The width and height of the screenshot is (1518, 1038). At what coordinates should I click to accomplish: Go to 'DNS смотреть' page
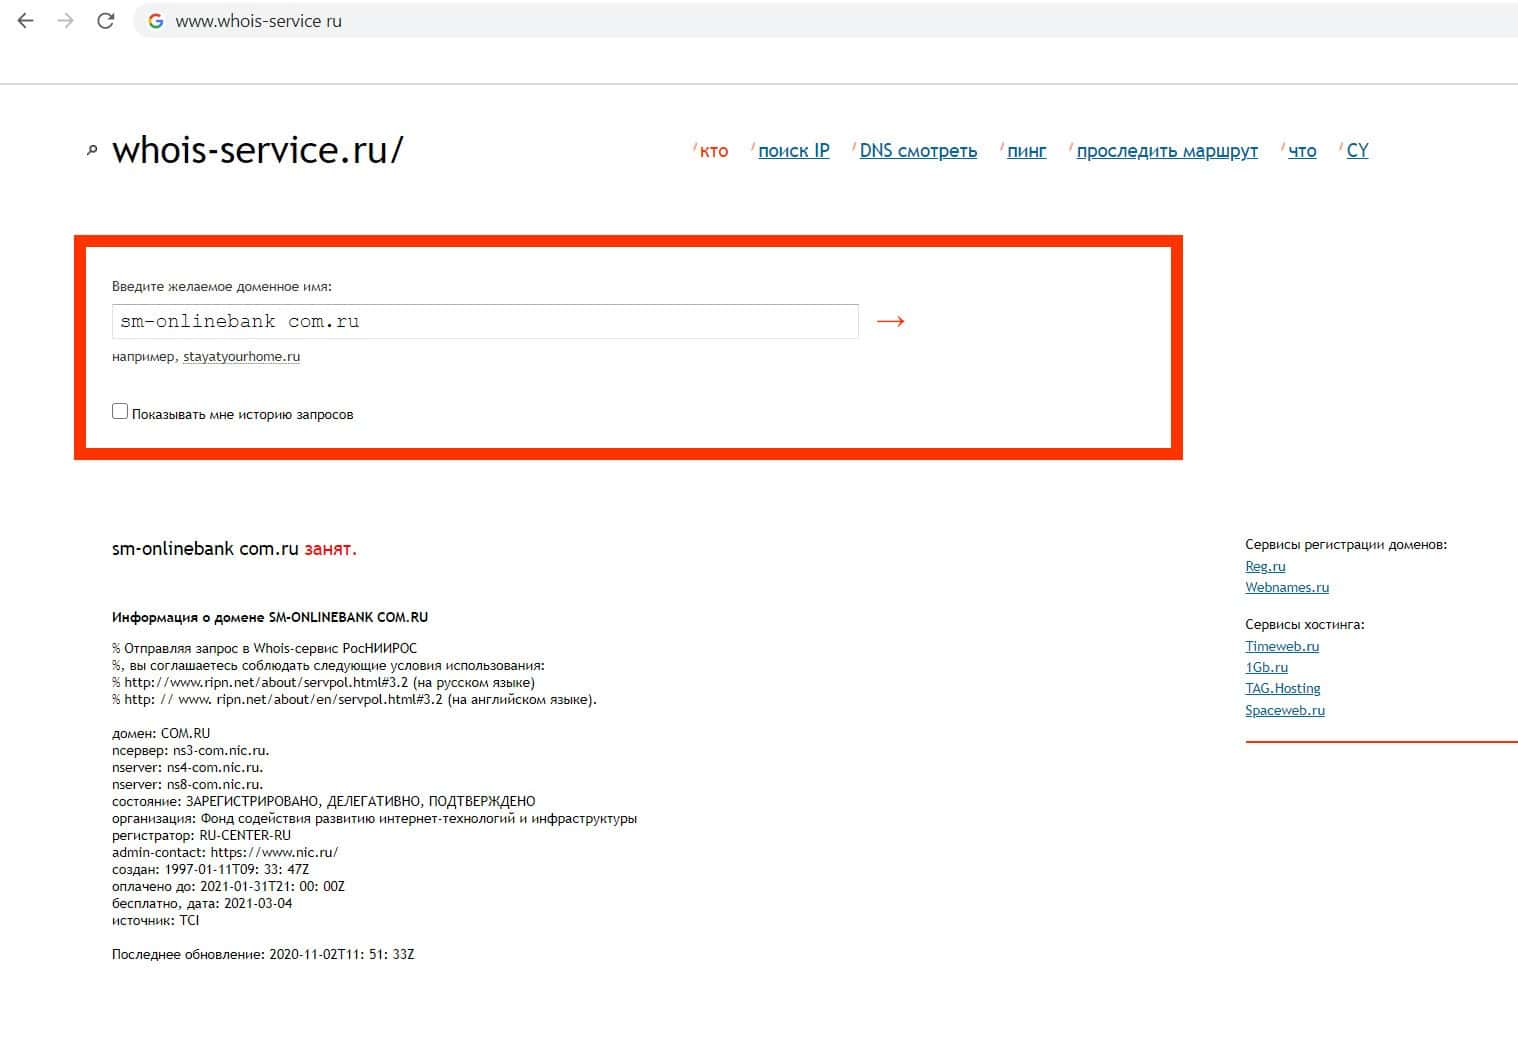(x=918, y=151)
